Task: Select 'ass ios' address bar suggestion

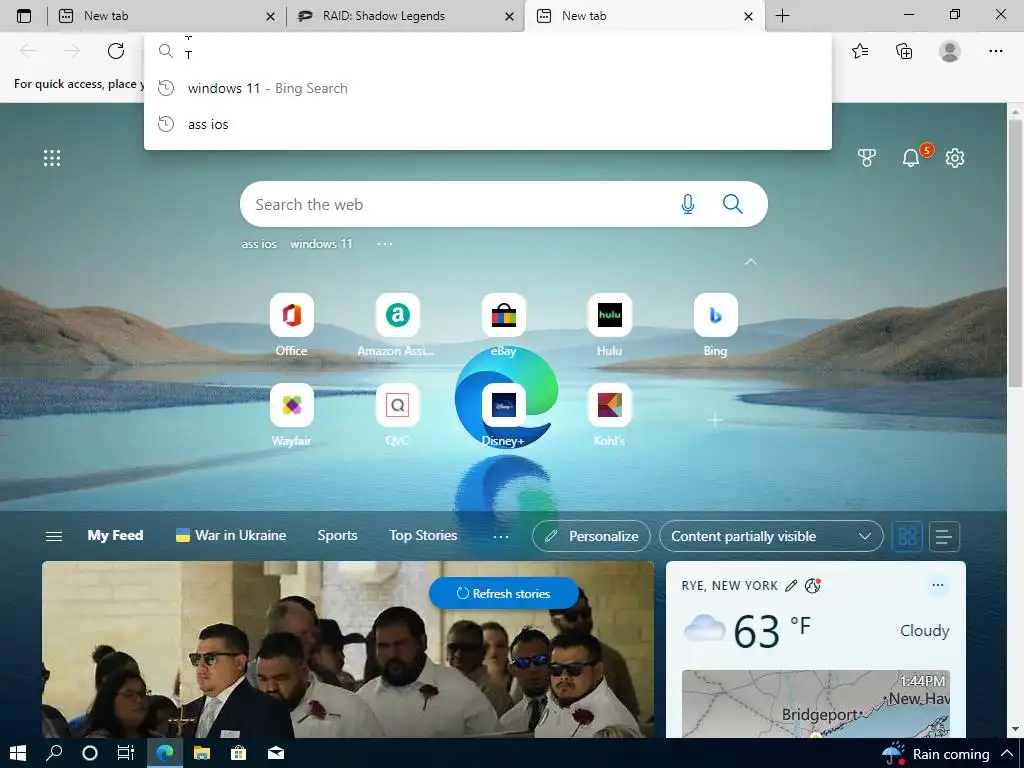Action: pyautogui.click(x=488, y=124)
